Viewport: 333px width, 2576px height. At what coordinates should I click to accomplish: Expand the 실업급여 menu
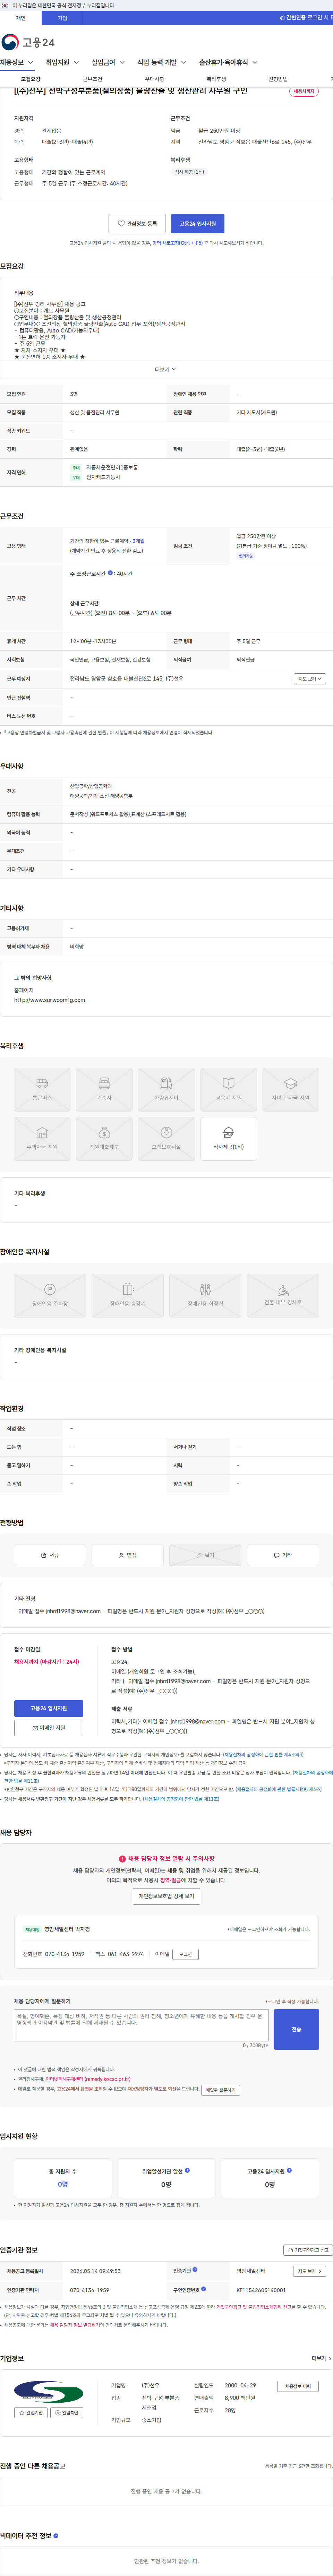[108, 62]
